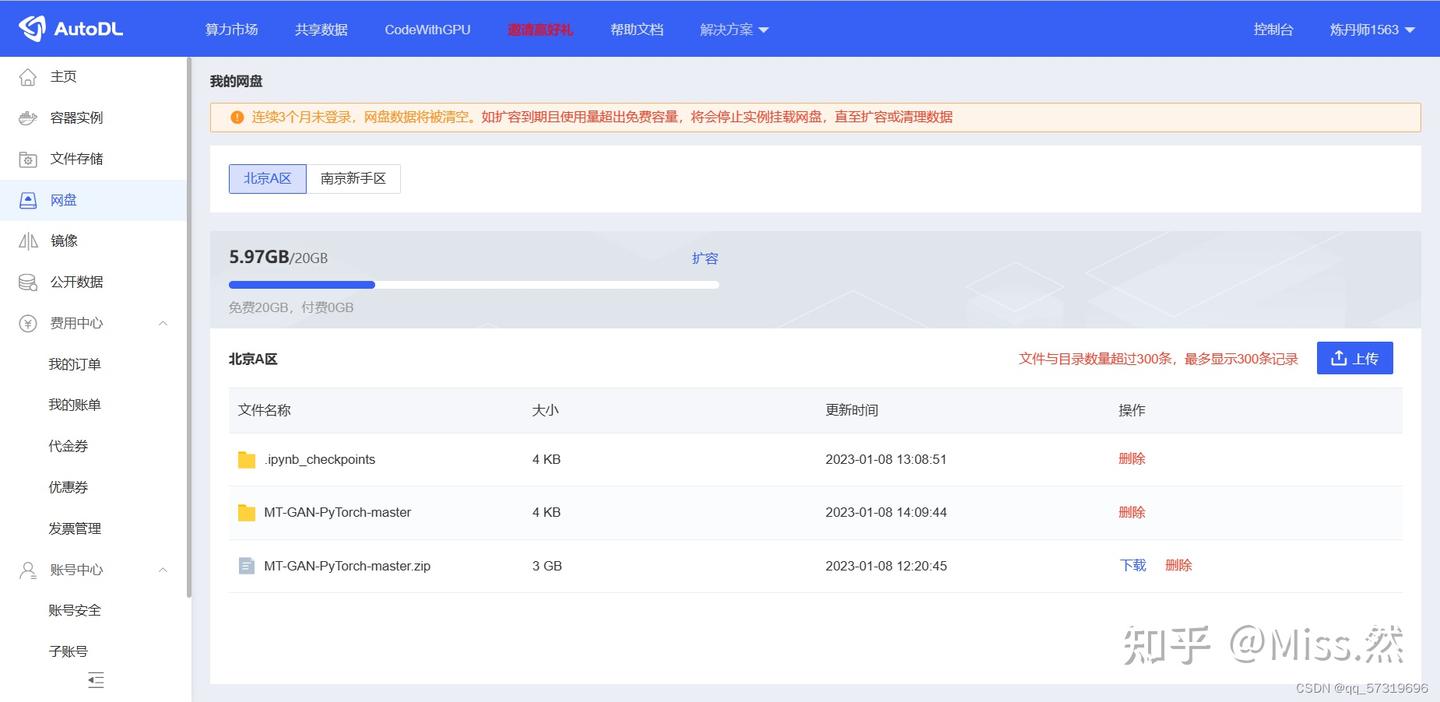The width and height of the screenshot is (1440, 702).
Task: Open 公开数据 using its database icon
Action: click(x=28, y=281)
